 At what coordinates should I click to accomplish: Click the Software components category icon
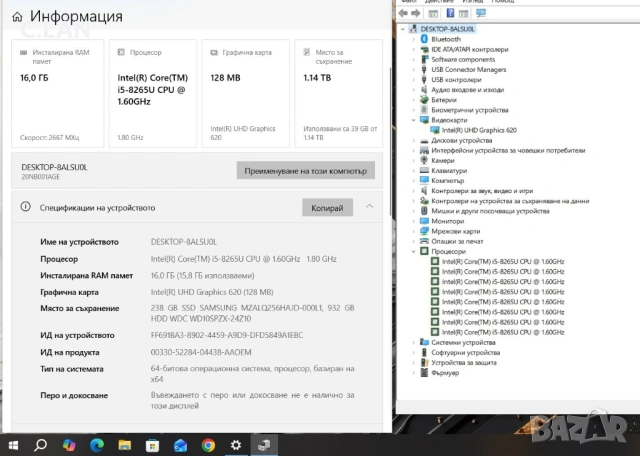[x=424, y=59]
